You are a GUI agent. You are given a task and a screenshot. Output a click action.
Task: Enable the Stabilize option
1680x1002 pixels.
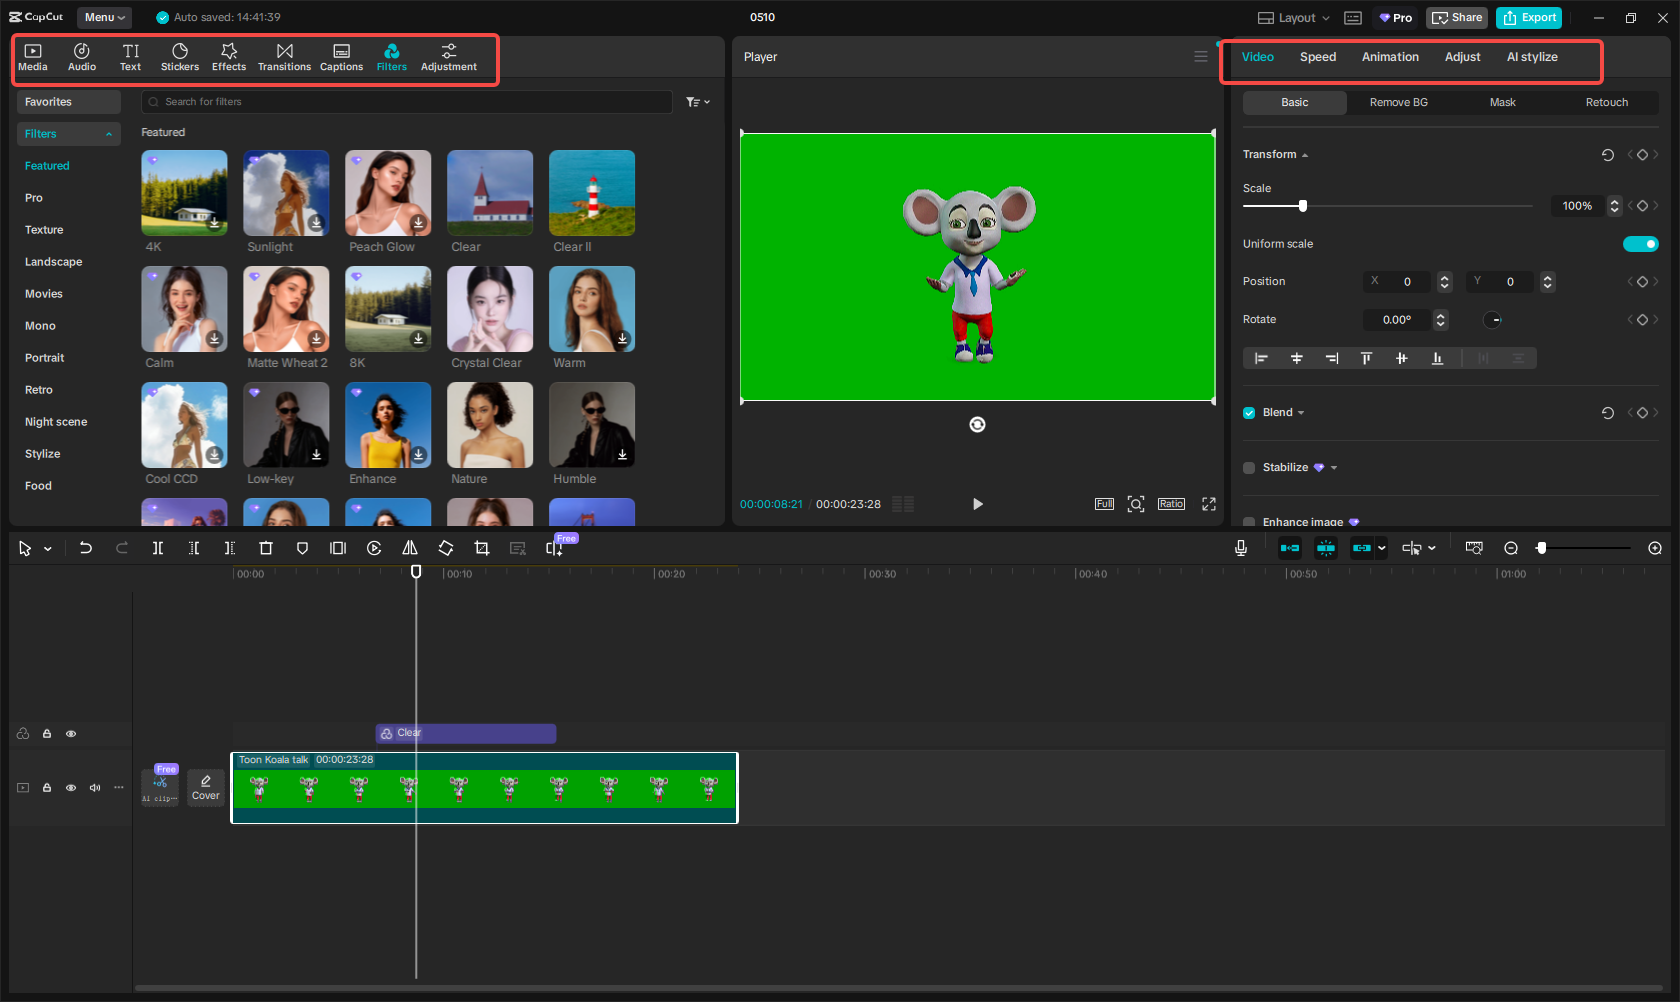click(x=1248, y=467)
